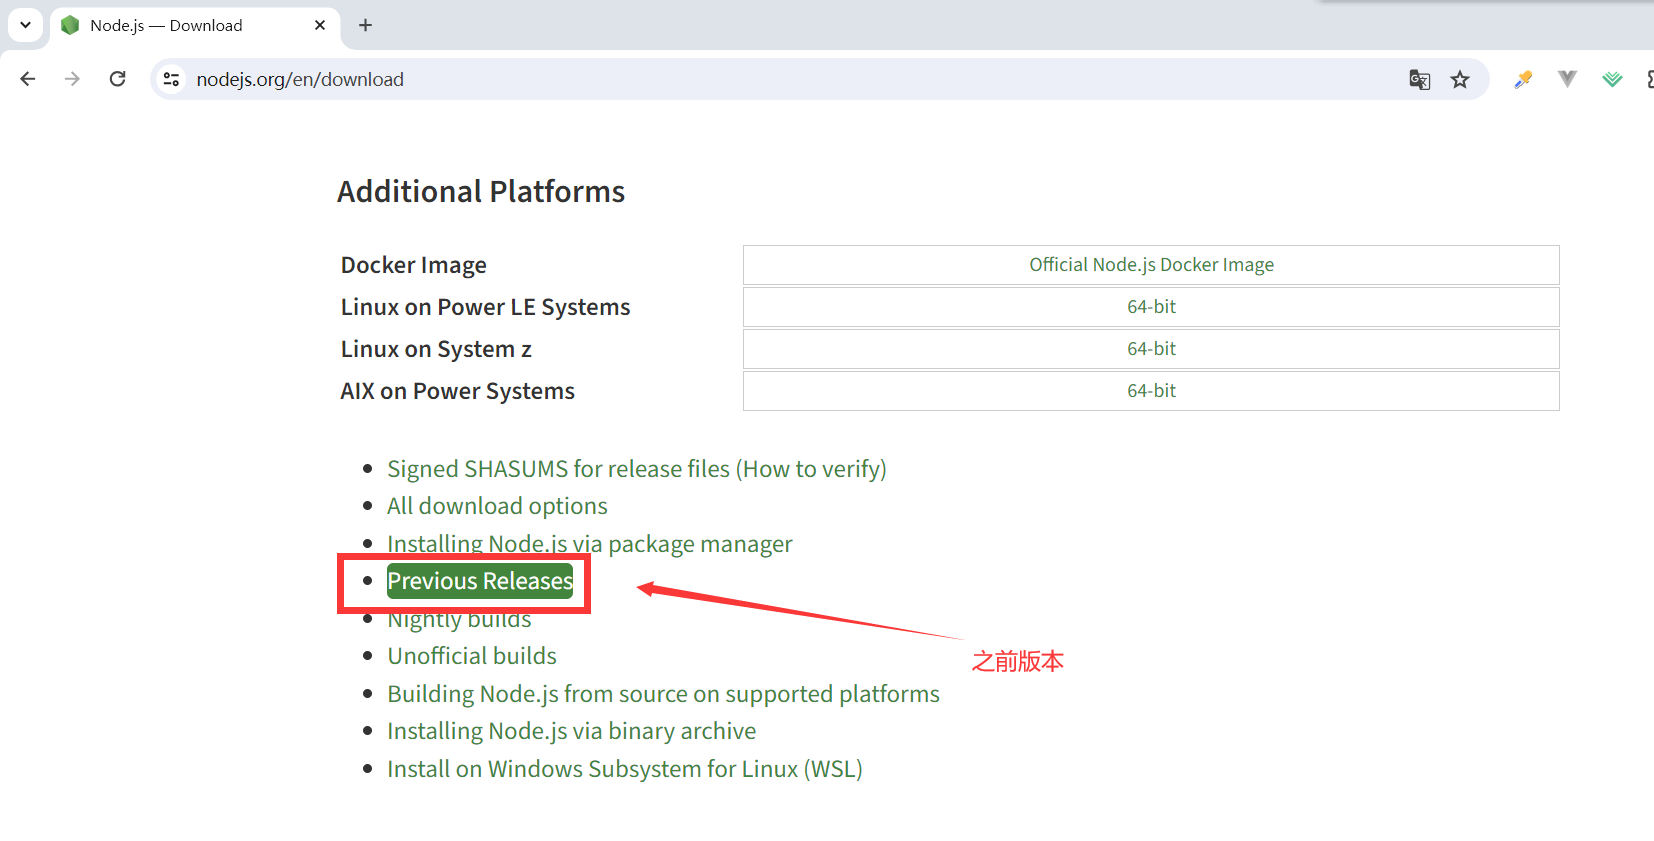The image size is (1654, 841).
Task: Open the green double-check extension icon
Action: (1612, 79)
